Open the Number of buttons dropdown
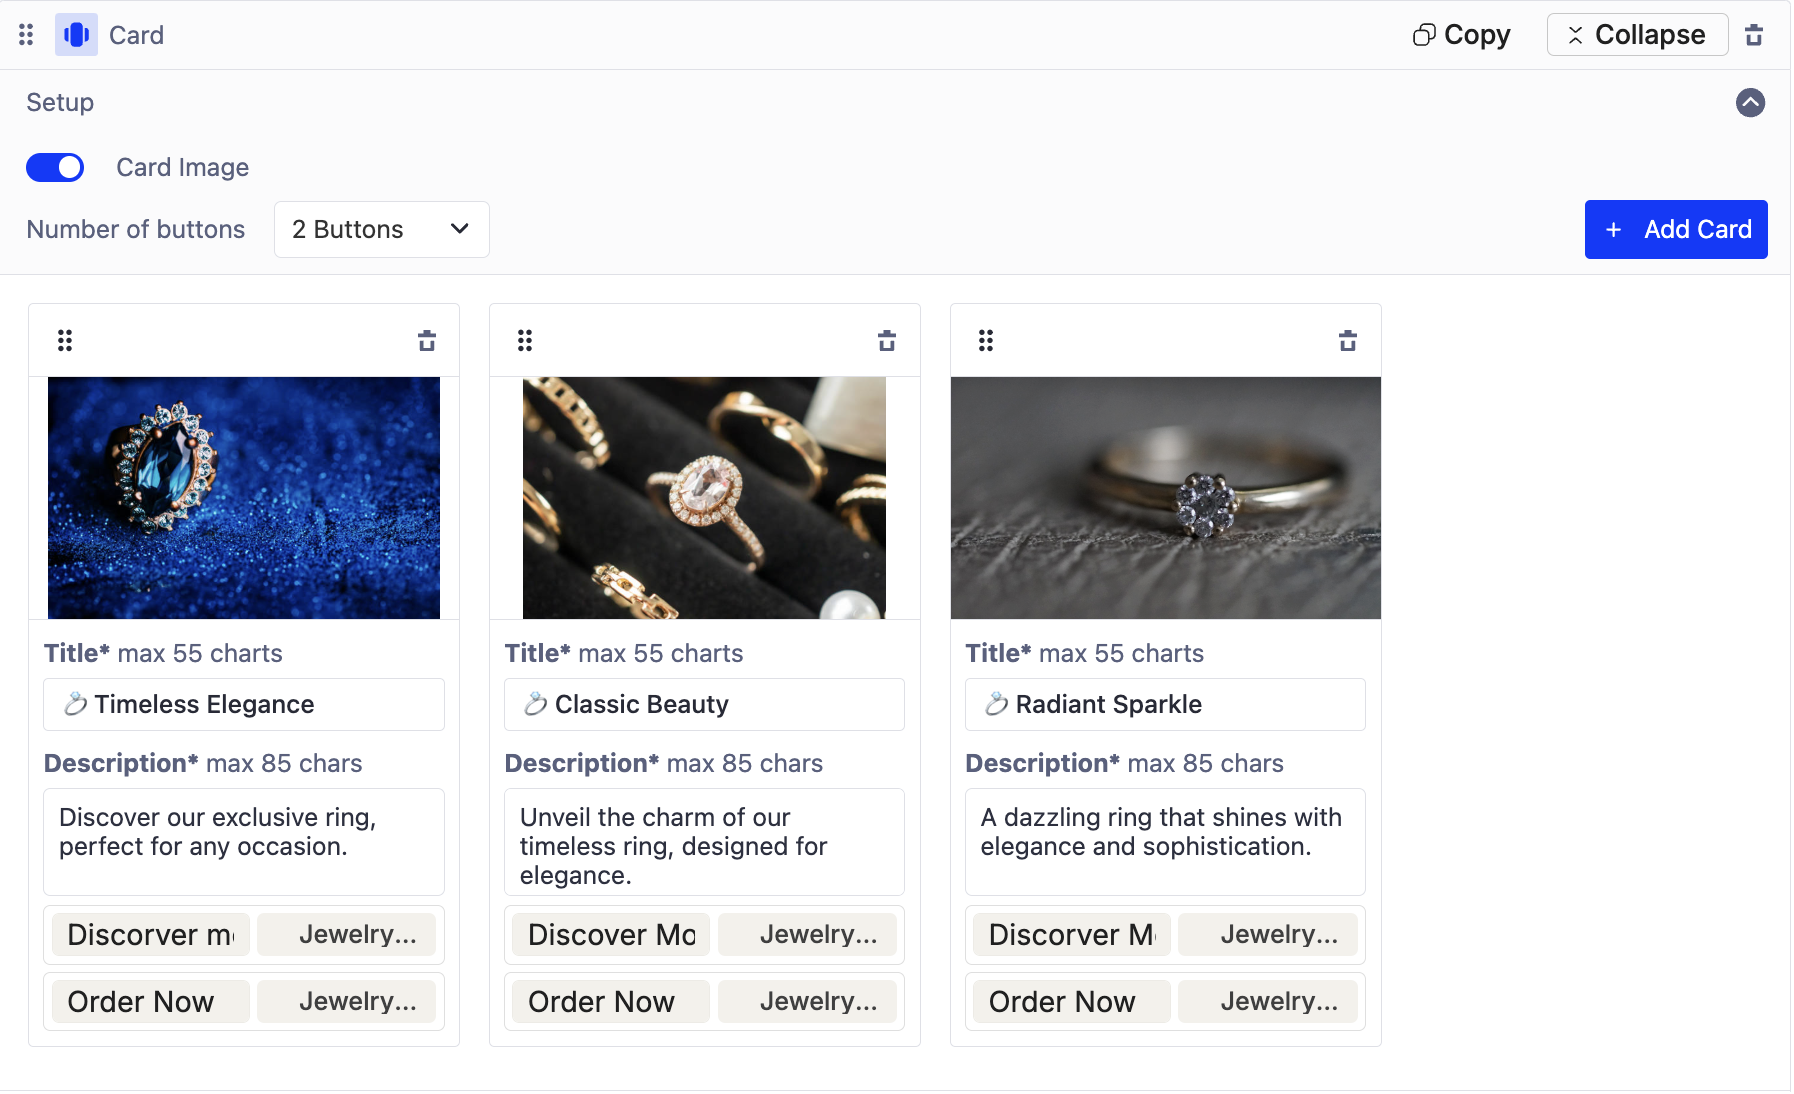The height and width of the screenshot is (1094, 1794). pyautogui.click(x=381, y=230)
